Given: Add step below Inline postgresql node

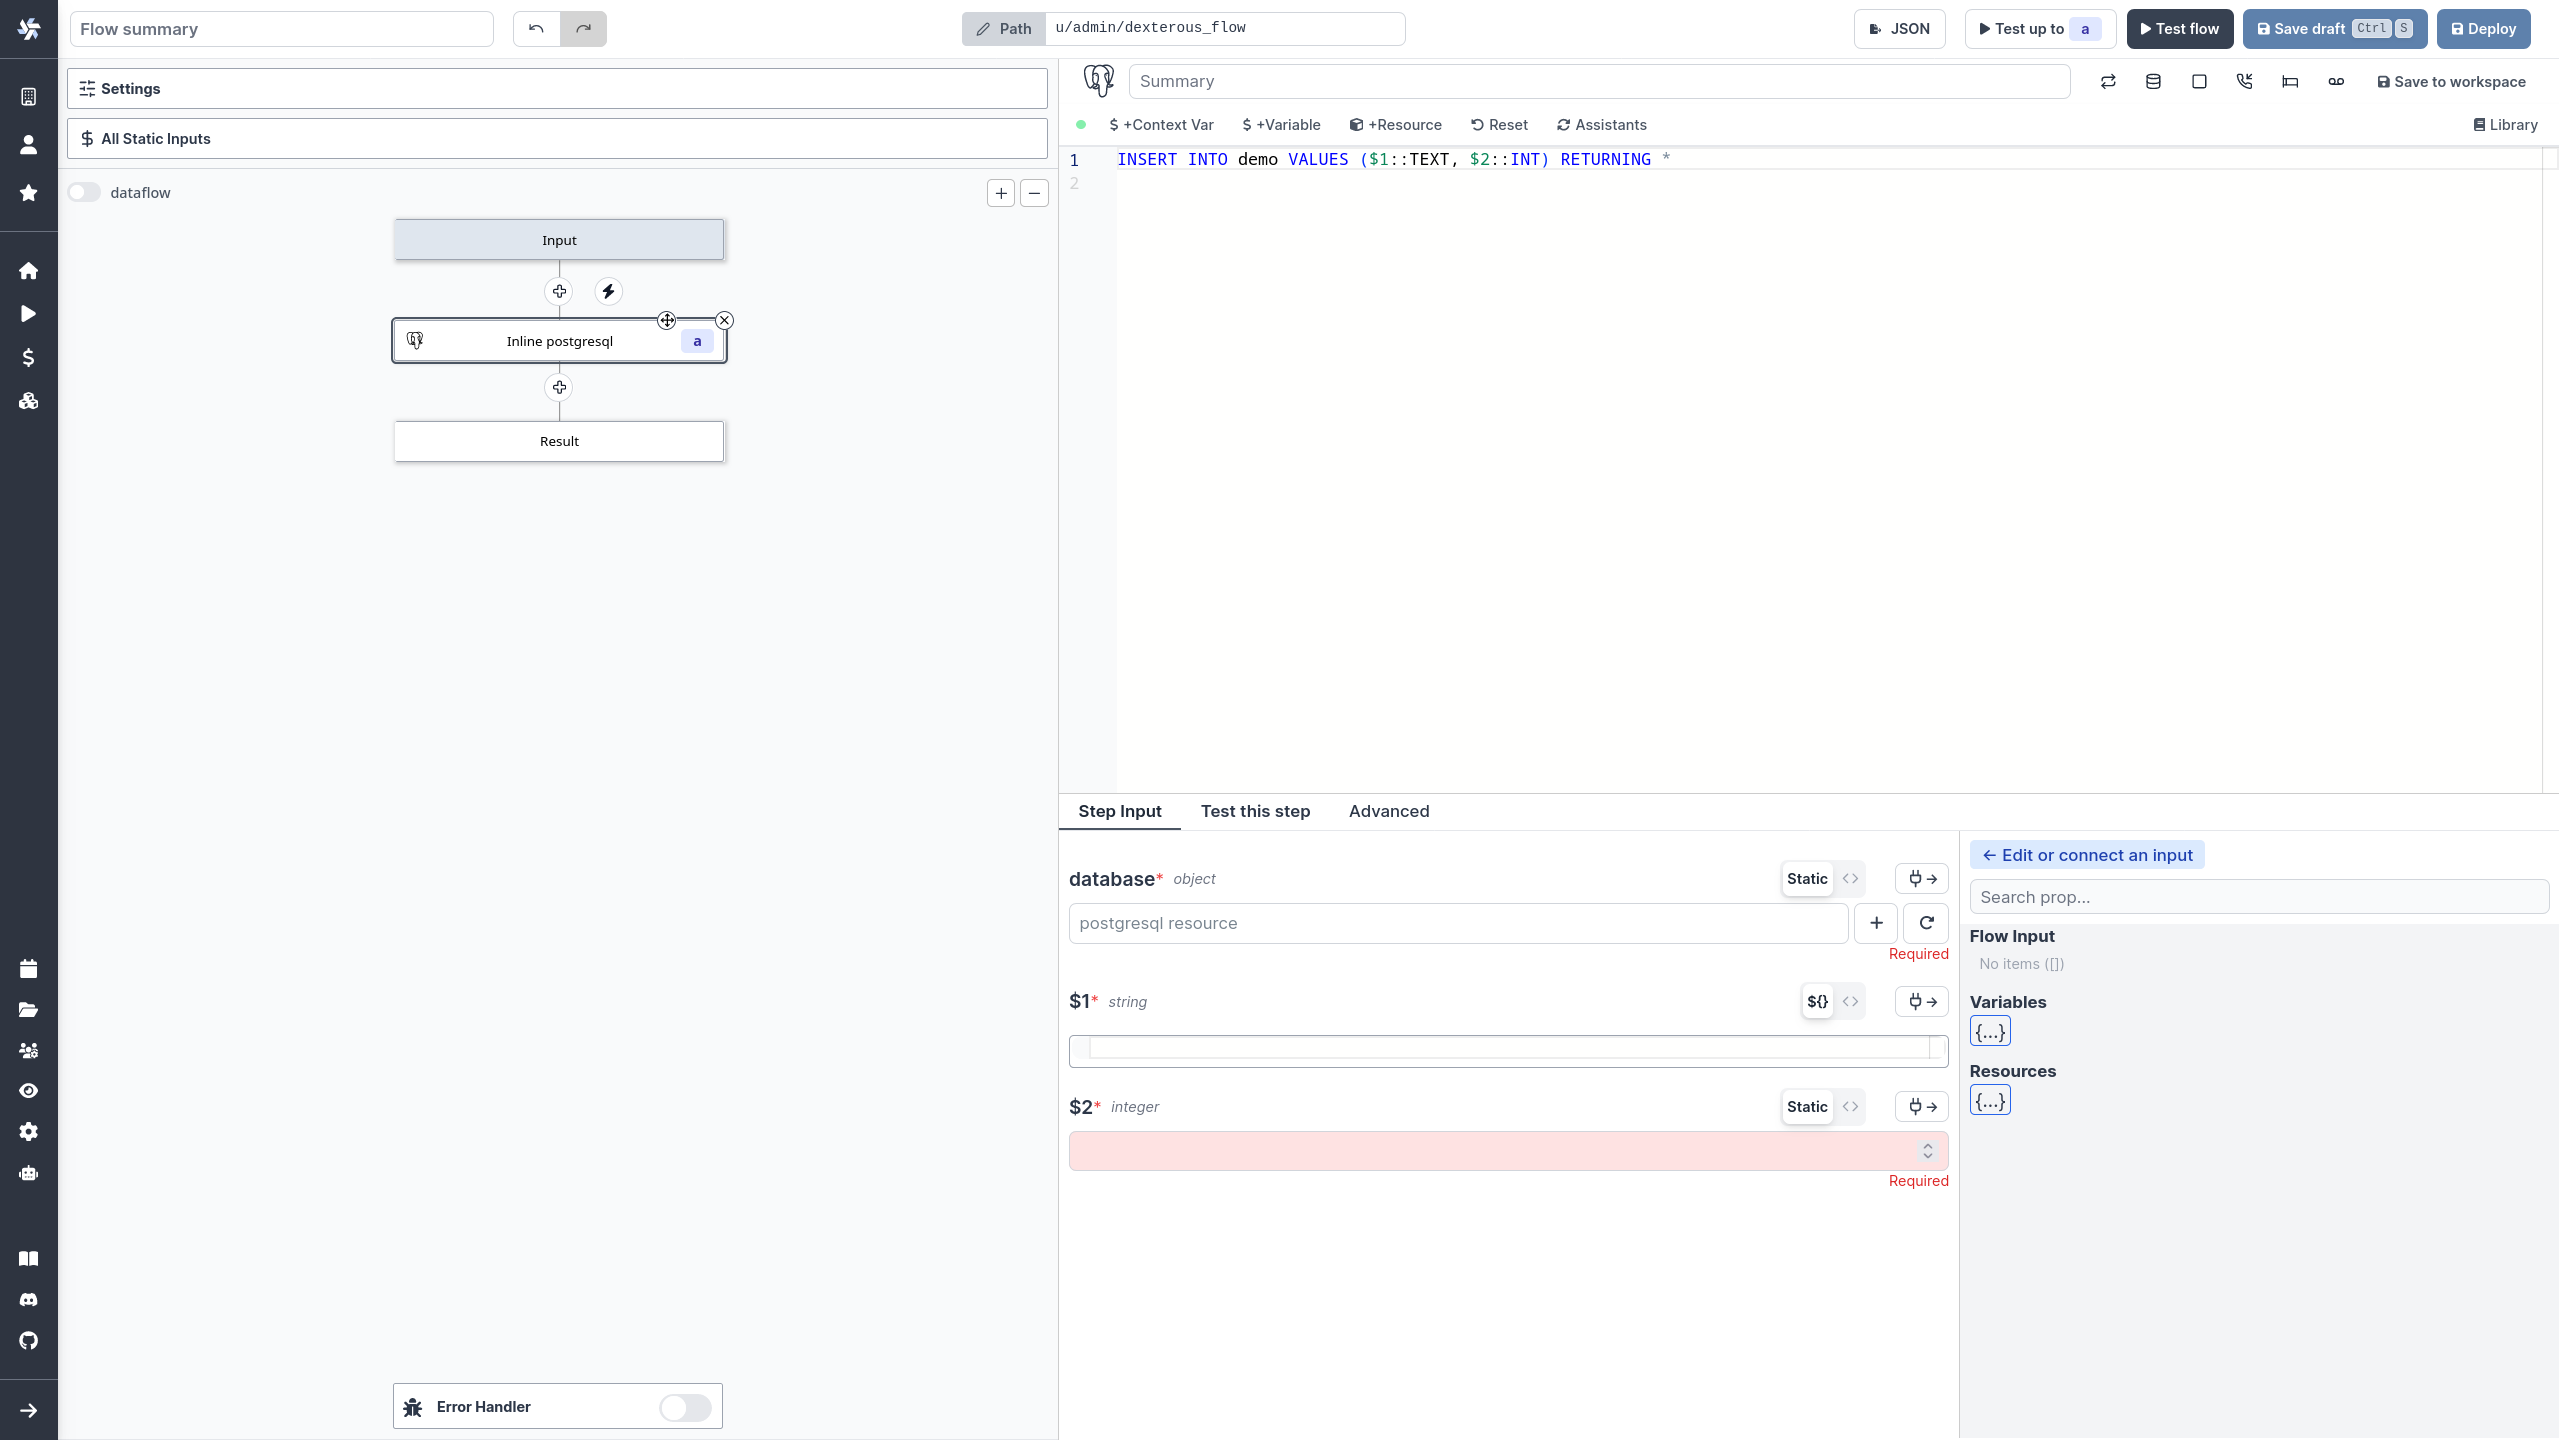Looking at the screenshot, I should [559, 388].
